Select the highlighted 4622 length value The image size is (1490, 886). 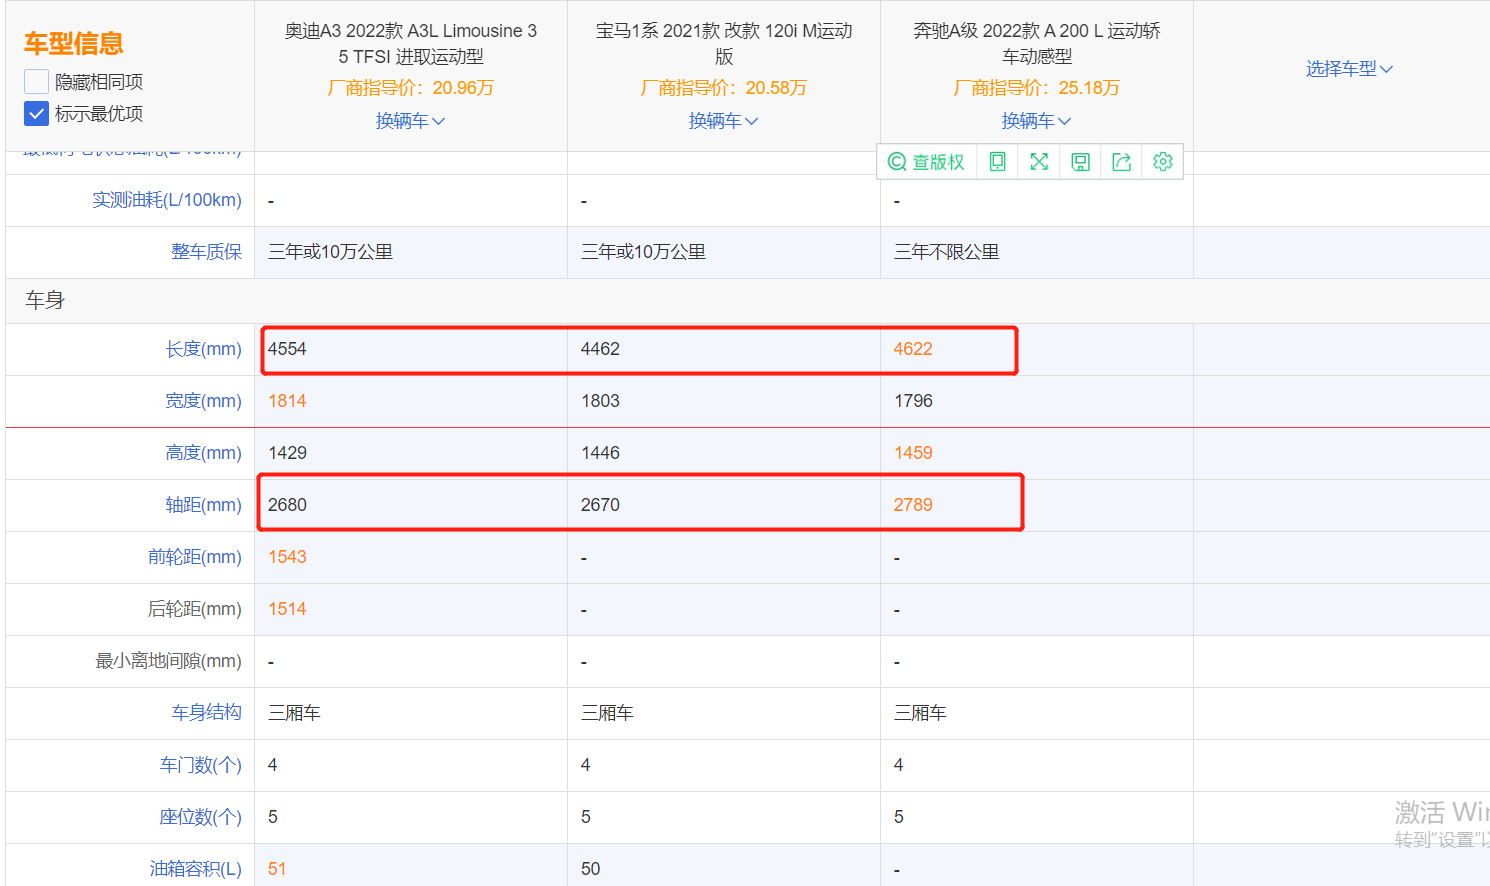click(x=913, y=348)
